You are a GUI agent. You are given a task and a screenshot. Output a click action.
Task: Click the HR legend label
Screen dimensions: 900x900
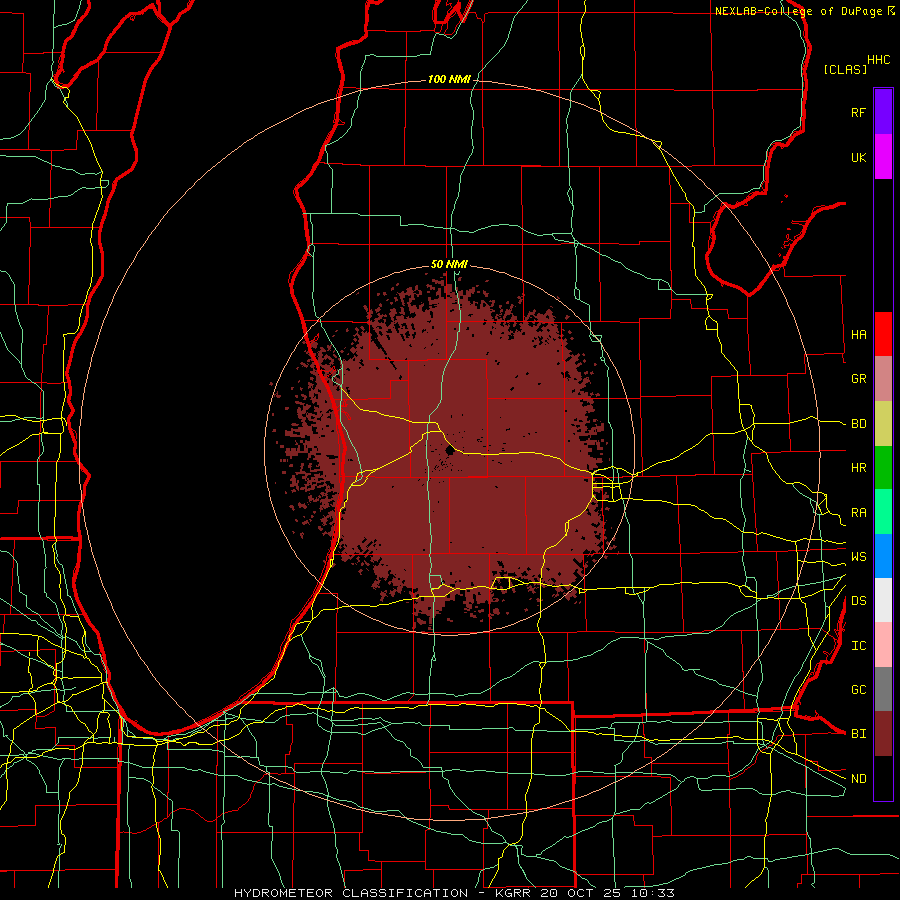pos(859,468)
